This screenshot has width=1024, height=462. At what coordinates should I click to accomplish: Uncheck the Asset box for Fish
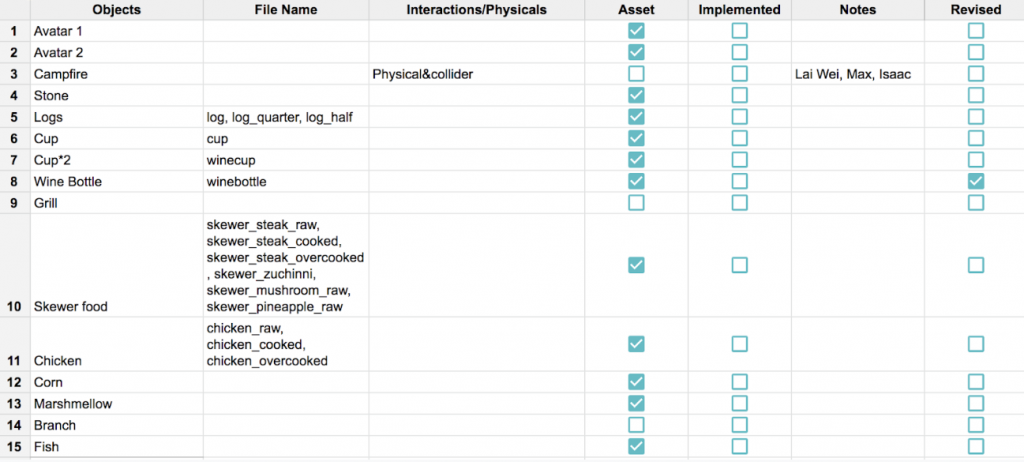[x=635, y=446]
